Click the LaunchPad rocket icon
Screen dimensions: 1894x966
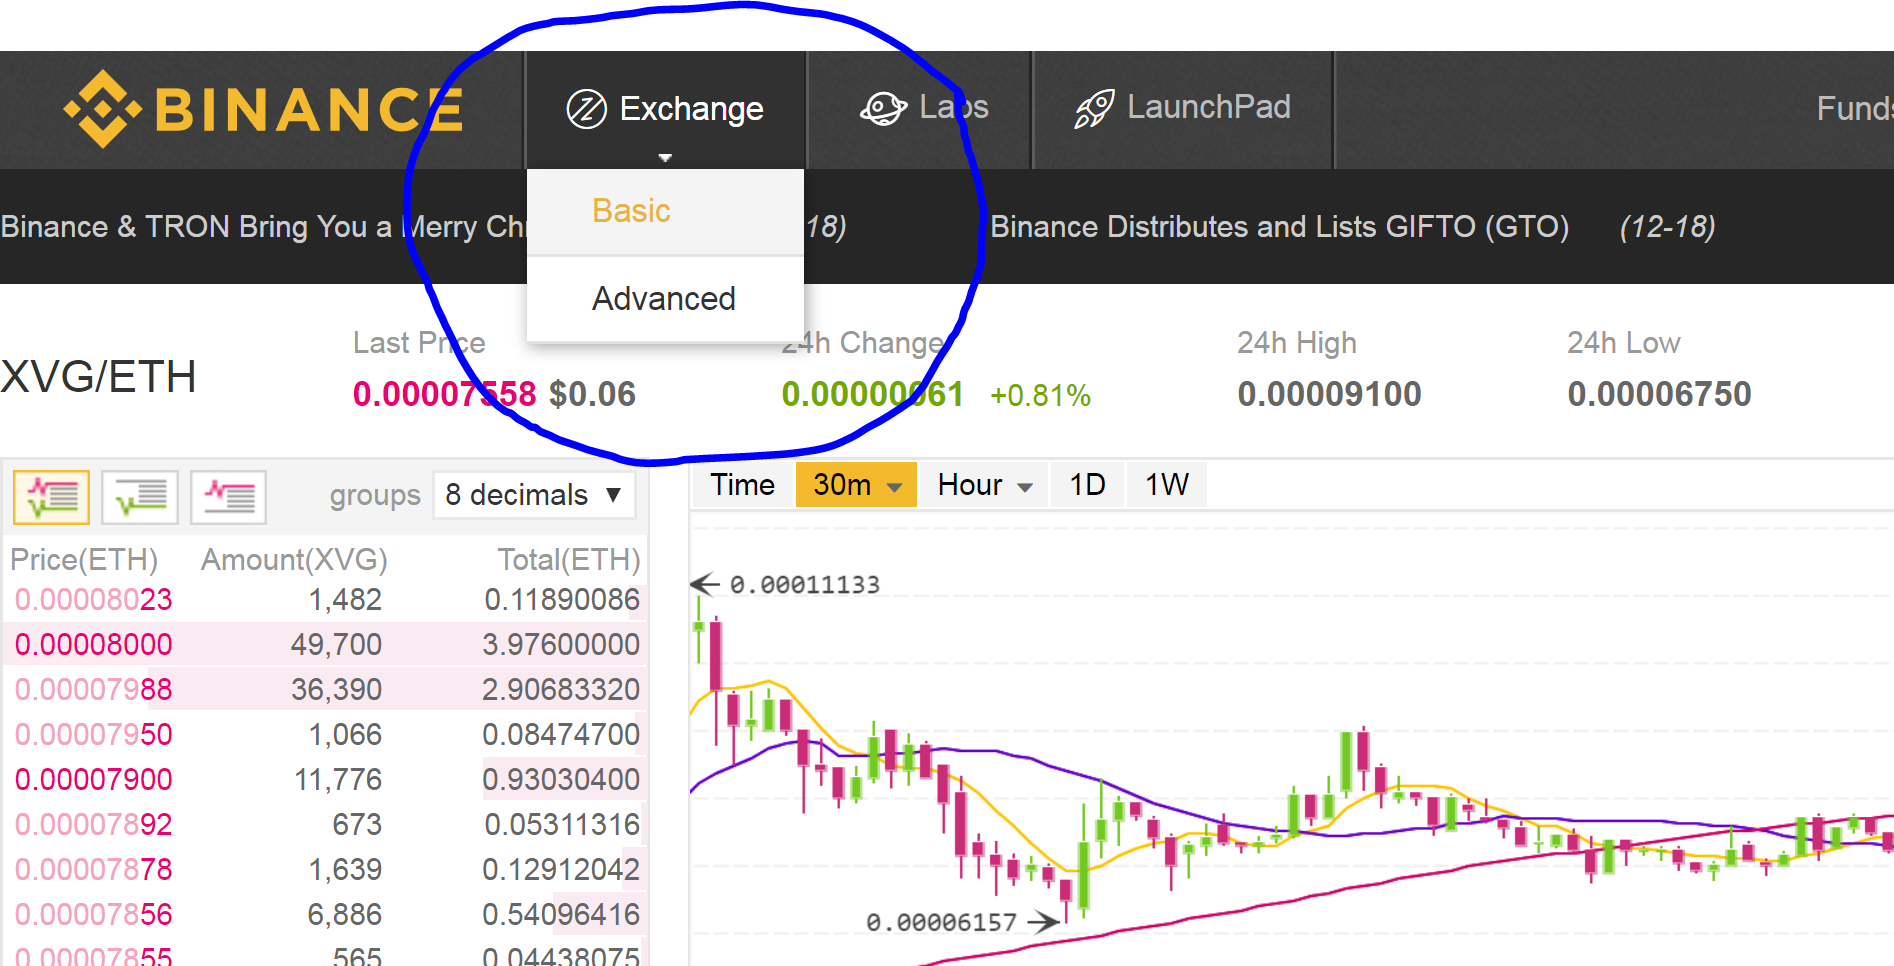click(x=1094, y=108)
